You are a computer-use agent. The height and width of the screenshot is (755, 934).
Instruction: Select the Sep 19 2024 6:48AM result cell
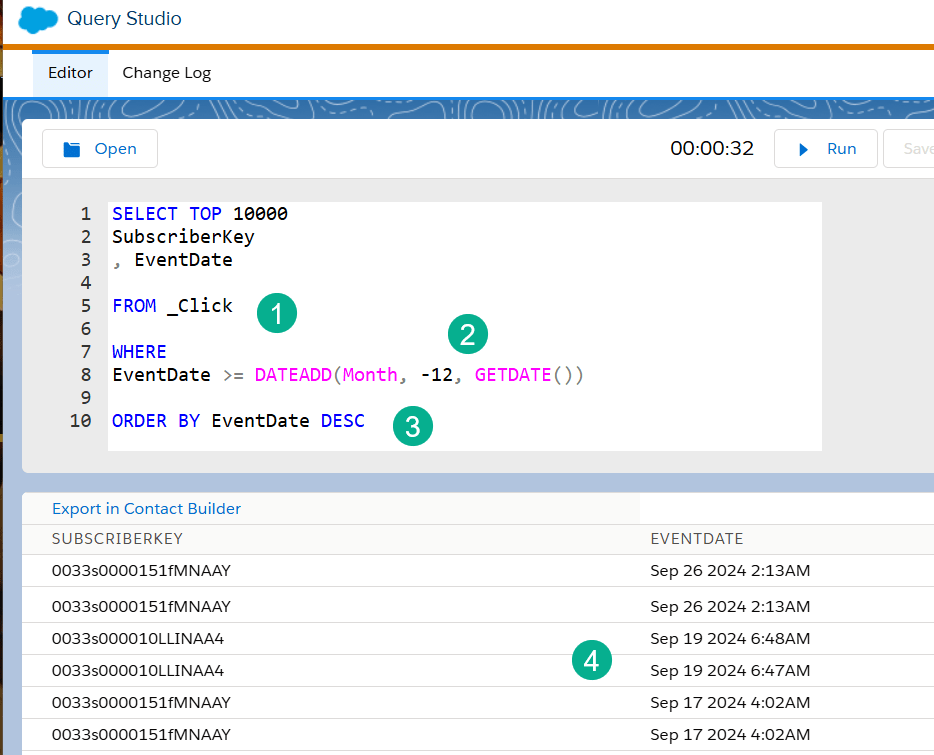click(729, 639)
